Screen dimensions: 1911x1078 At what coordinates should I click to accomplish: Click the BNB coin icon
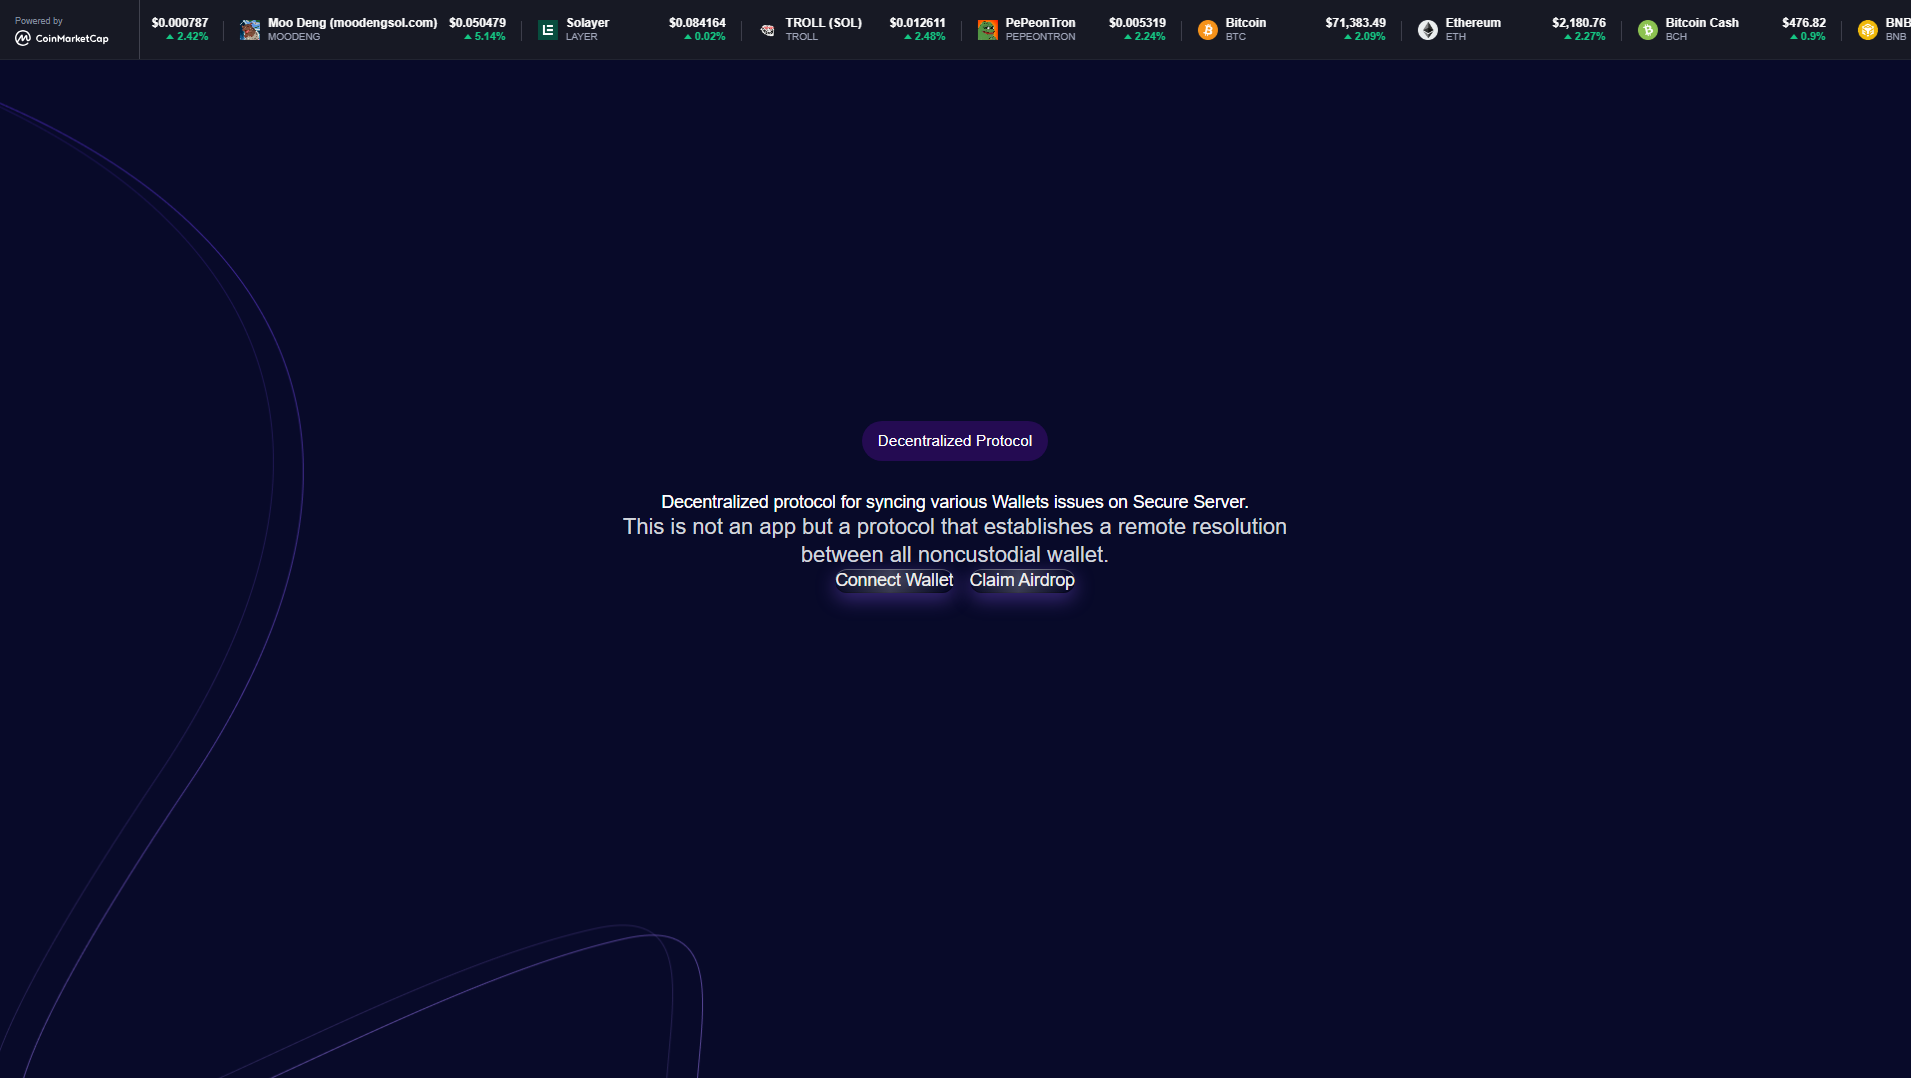click(1867, 30)
